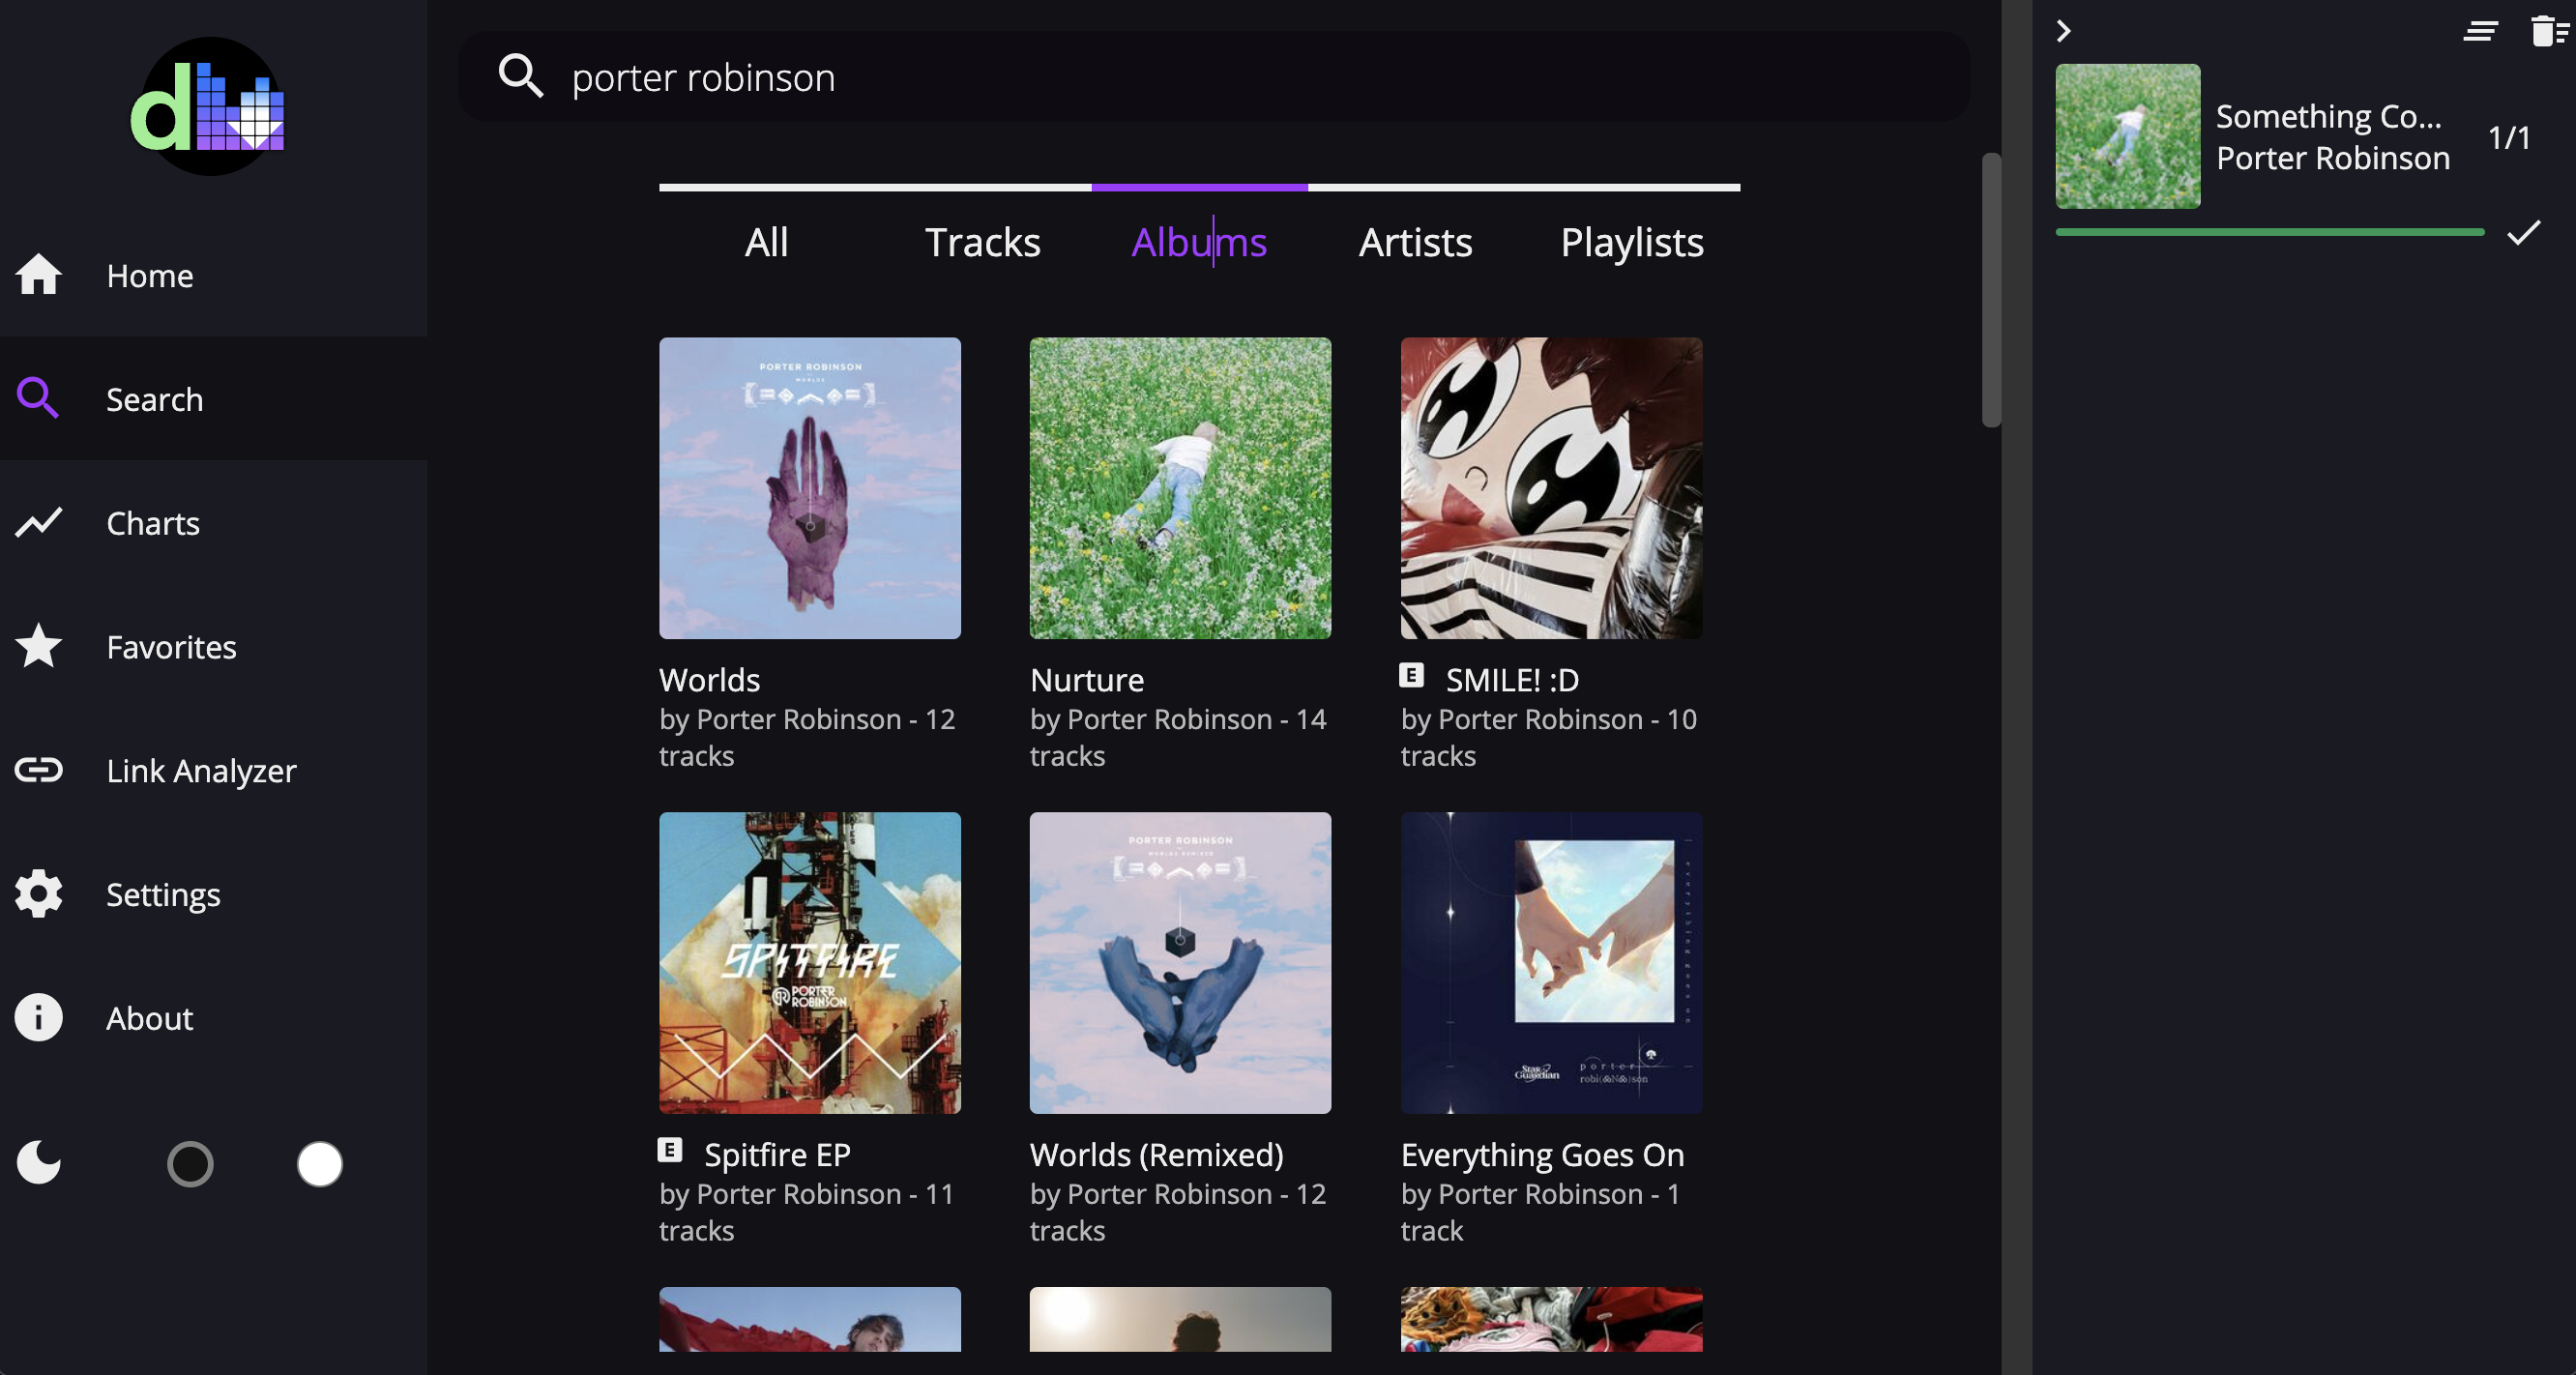Click the SMILE! :D album title
This screenshot has height=1375, width=2576.
point(1512,680)
